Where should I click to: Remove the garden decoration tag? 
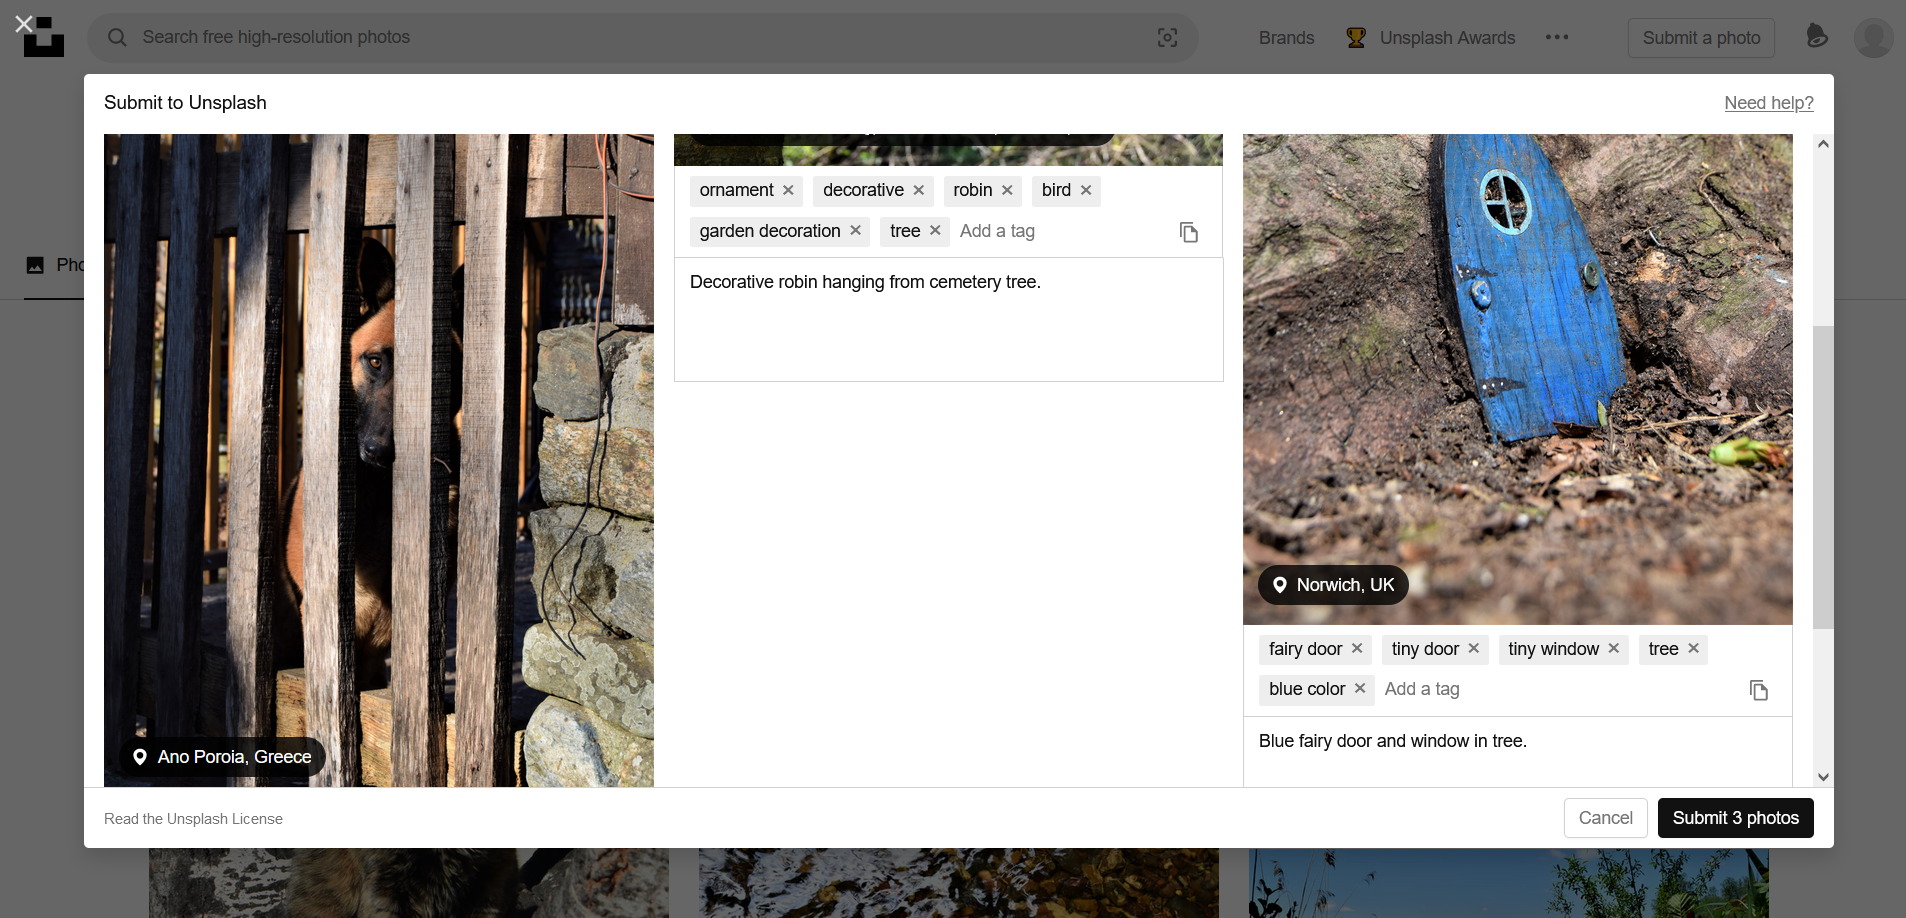click(x=855, y=230)
